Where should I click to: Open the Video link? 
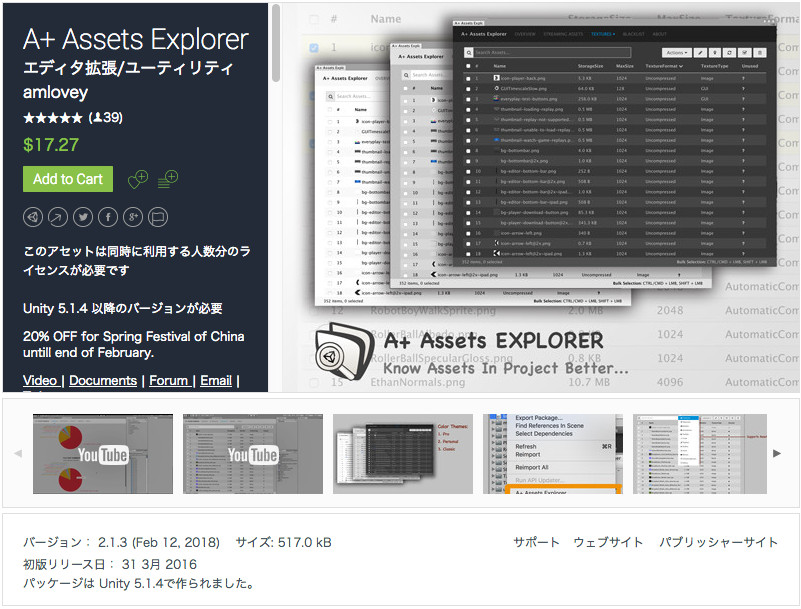coord(40,381)
